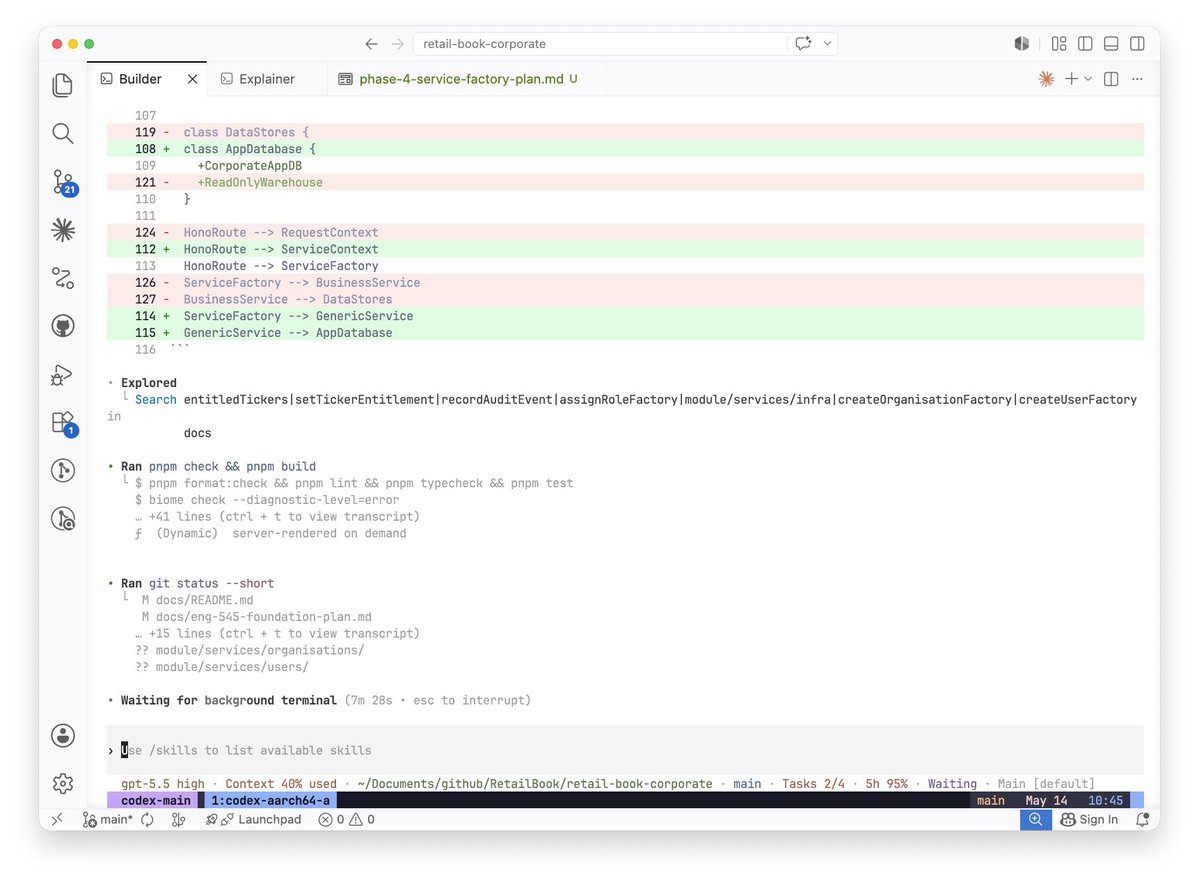Split the editor with split icon
The image size is (1199, 882).
(1111, 79)
